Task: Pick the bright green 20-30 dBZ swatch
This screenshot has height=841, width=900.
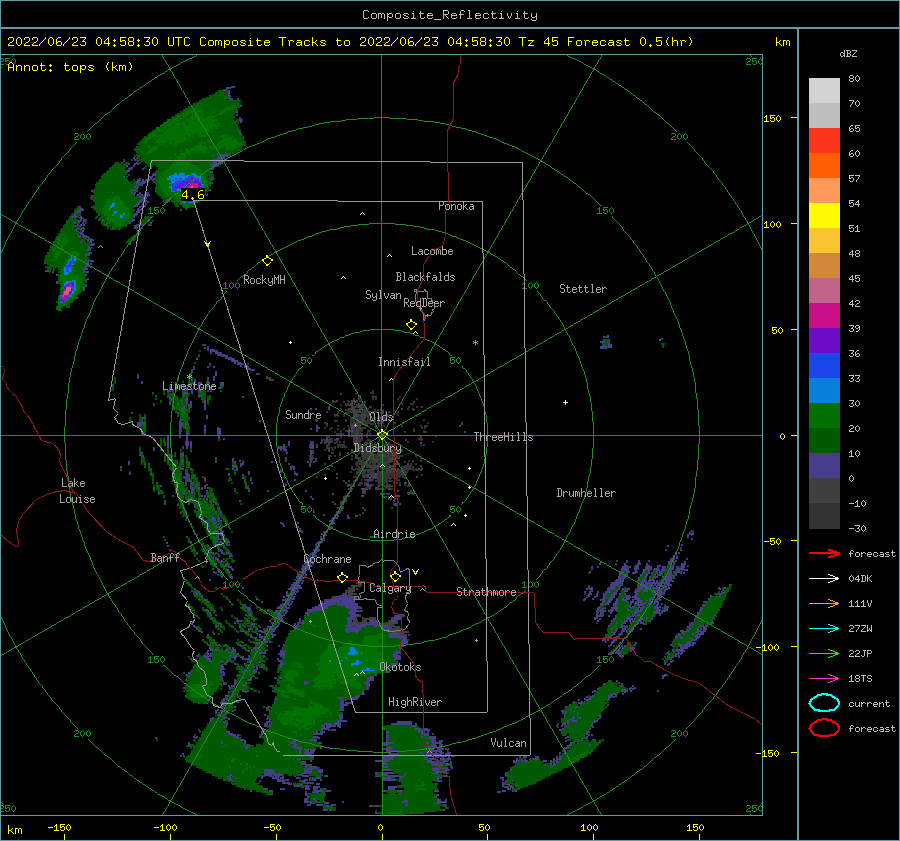Action: click(x=824, y=416)
